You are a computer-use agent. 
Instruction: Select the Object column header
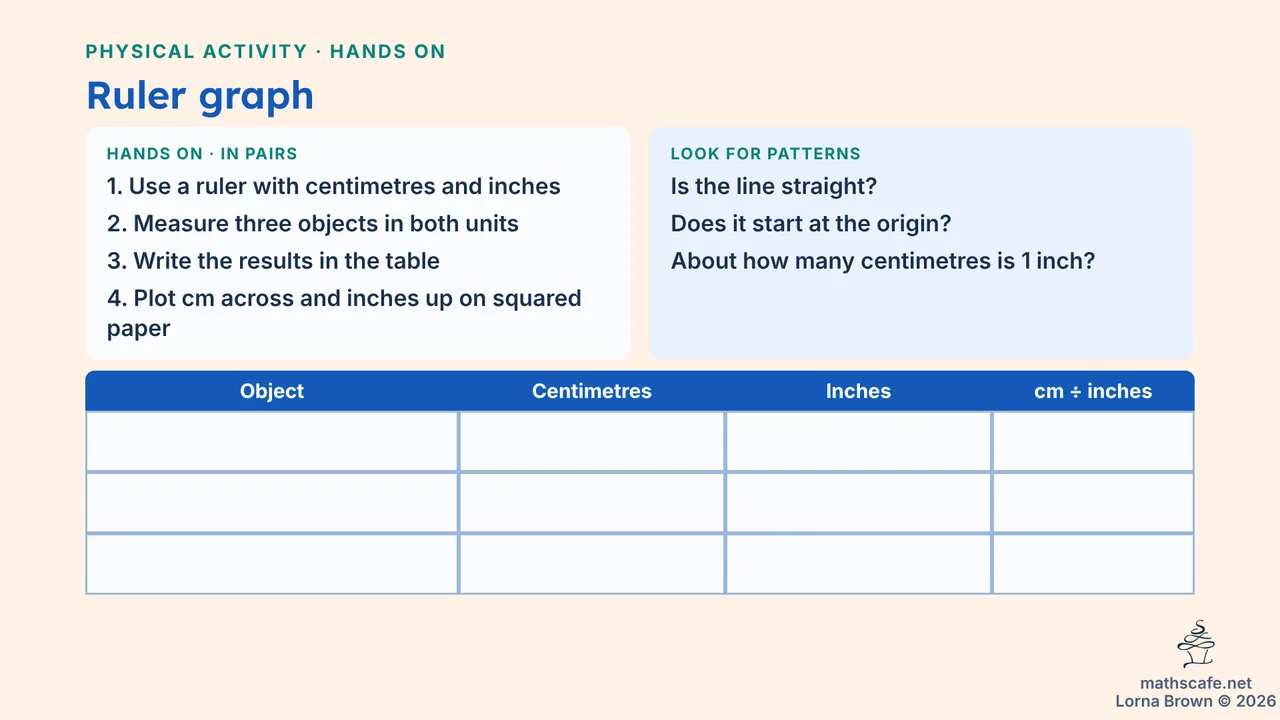pyautogui.click(x=272, y=391)
